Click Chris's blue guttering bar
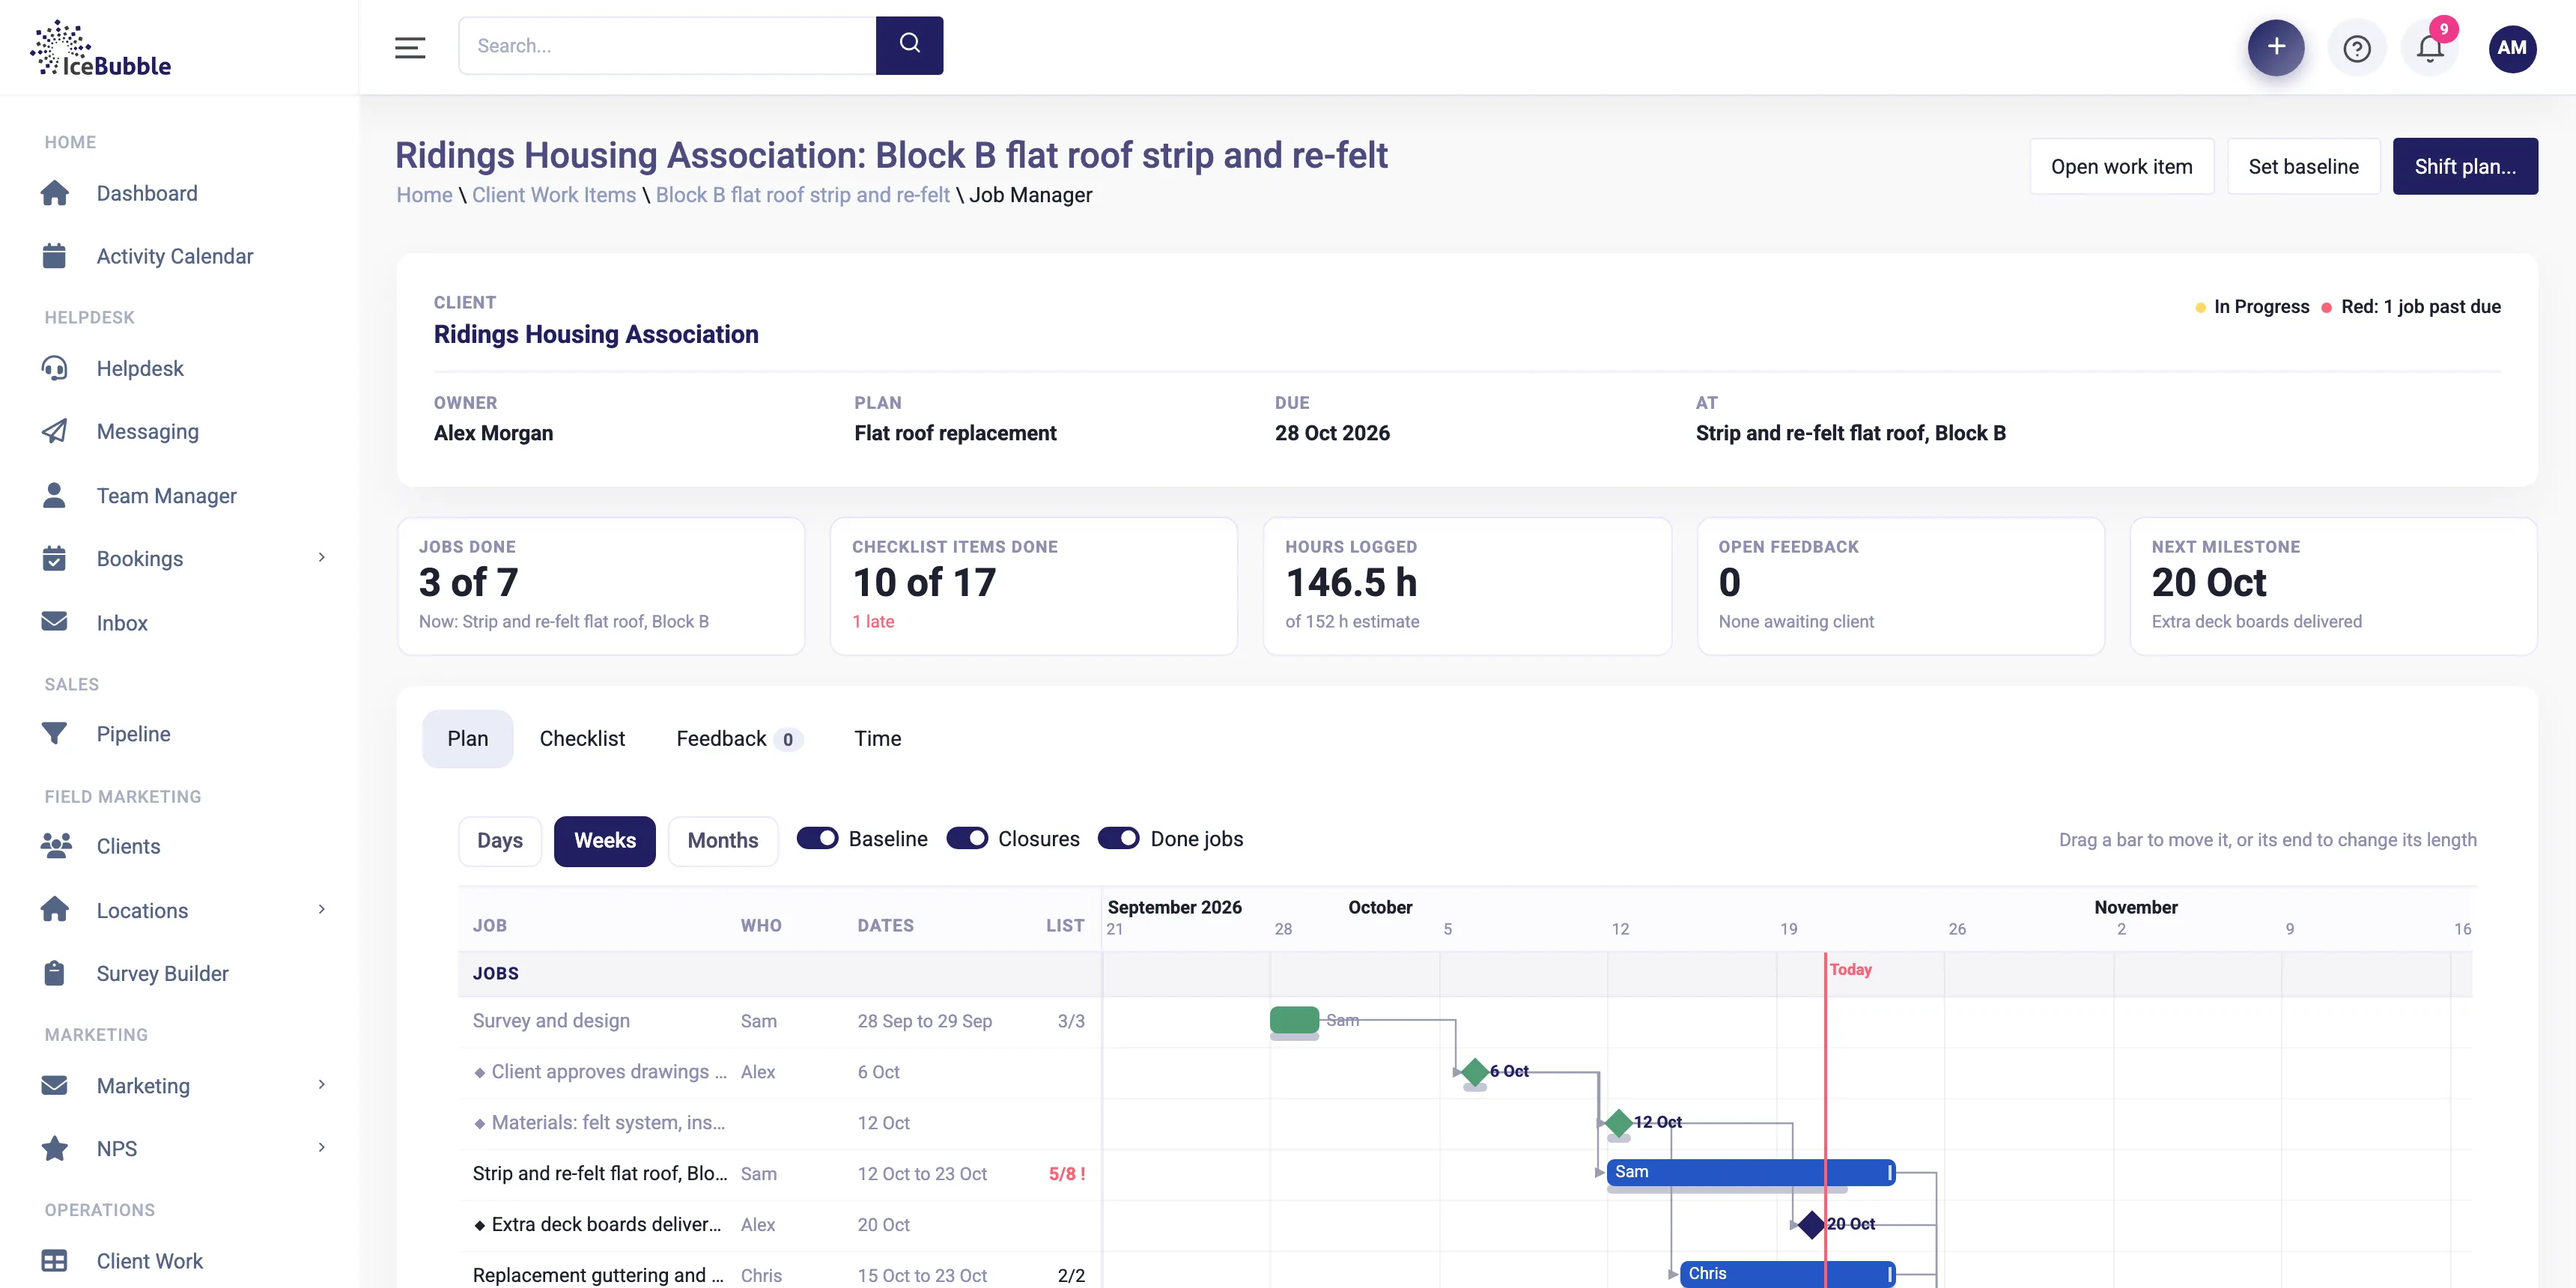This screenshot has height=1288, width=2576. click(x=1787, y=1273)
